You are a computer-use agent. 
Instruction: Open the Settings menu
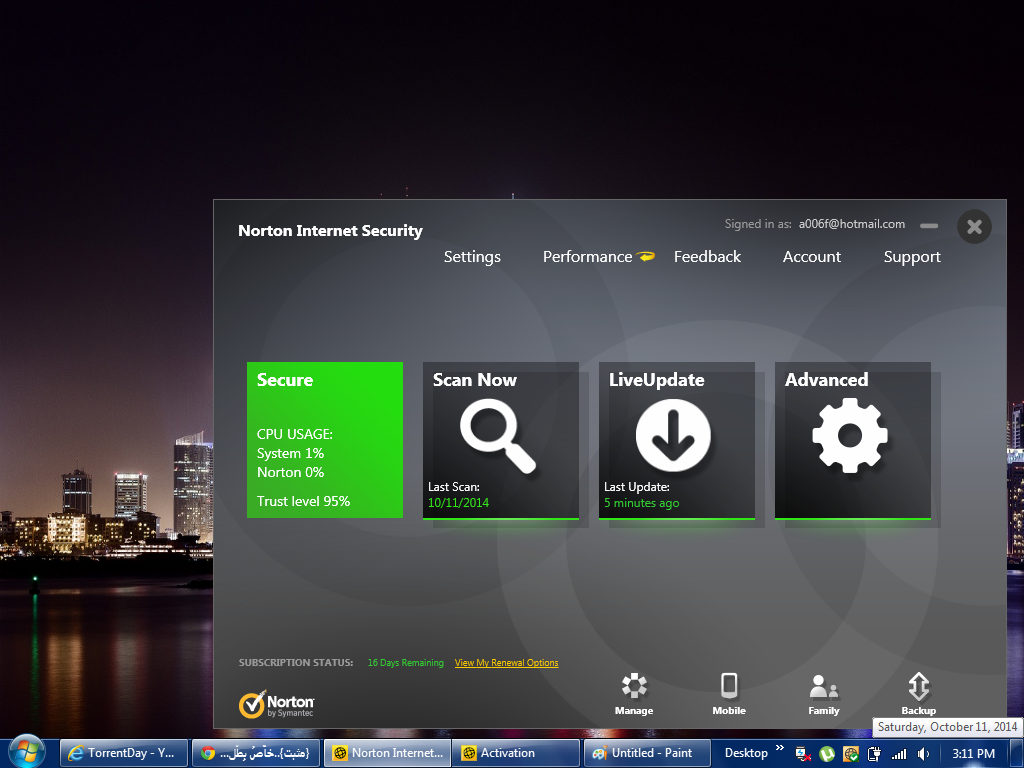[472, 257]
